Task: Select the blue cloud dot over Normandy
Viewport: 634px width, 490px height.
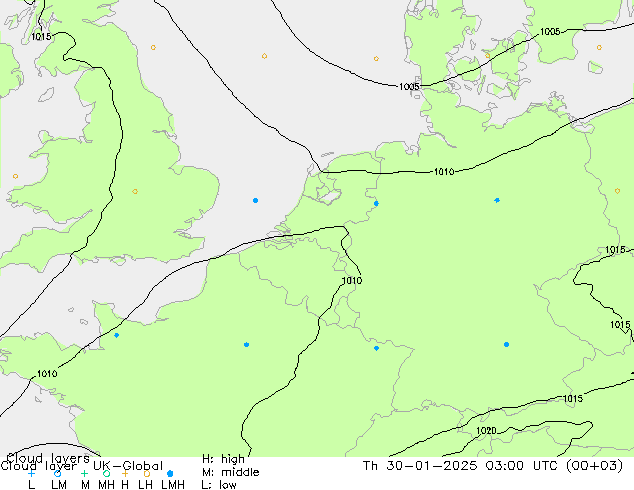Action: pyautogui.click(x=117, y=335)
